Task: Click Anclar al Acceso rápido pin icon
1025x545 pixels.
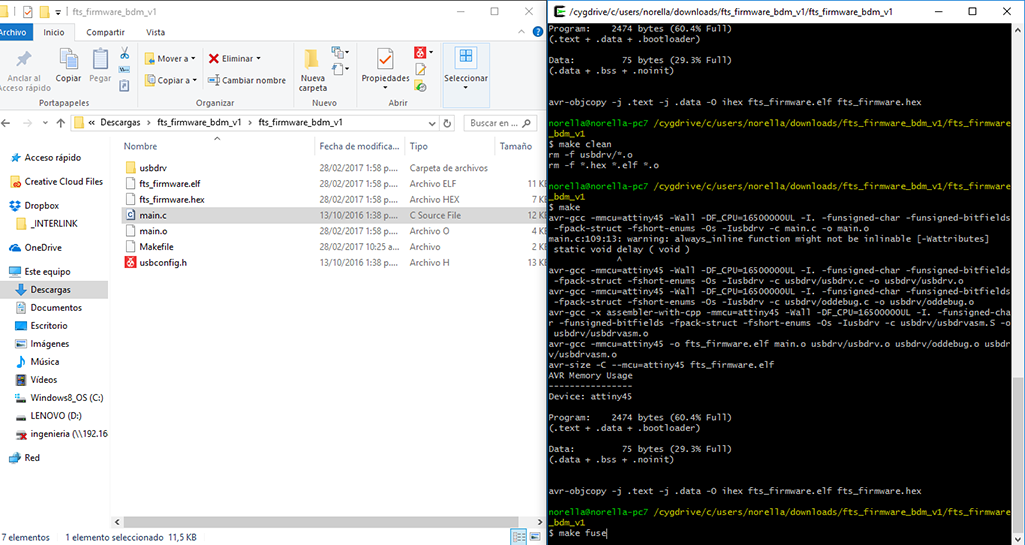Action: click(24, 59)
